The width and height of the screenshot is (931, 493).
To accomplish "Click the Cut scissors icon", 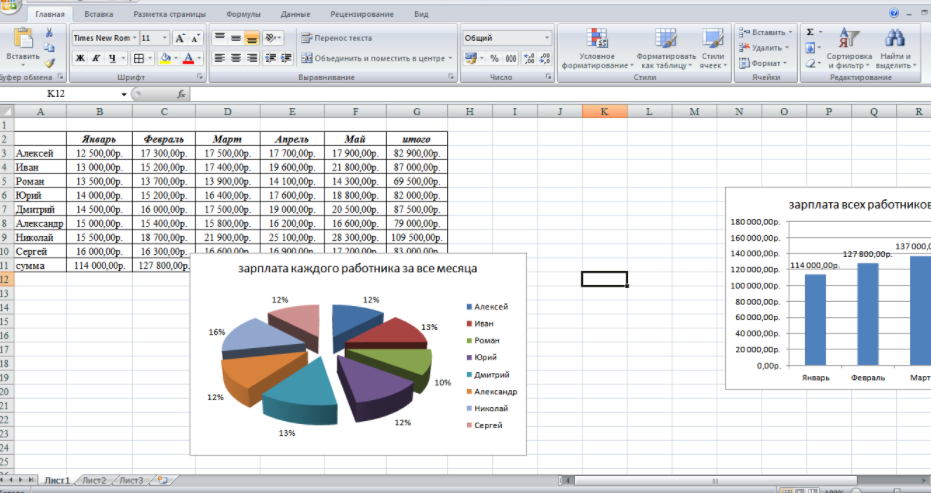I will coord(48,33).
